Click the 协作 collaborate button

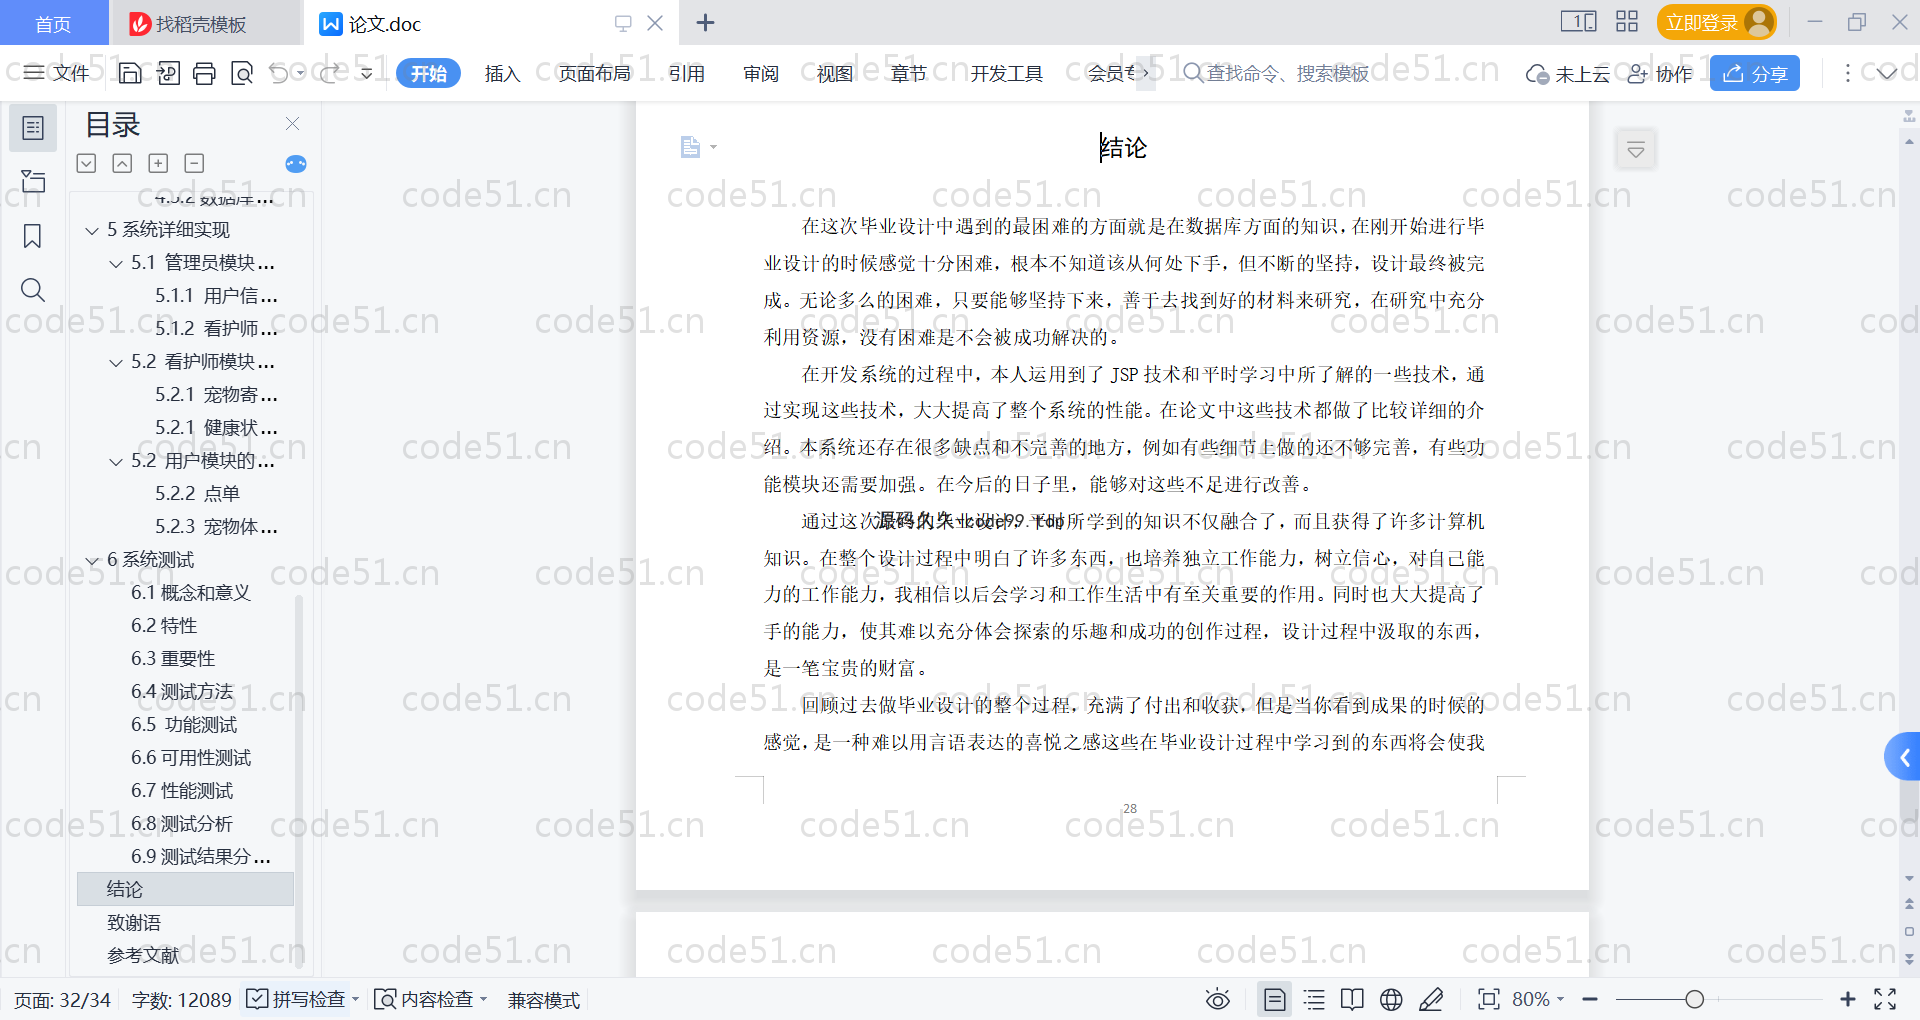(x=1660, y=73)
